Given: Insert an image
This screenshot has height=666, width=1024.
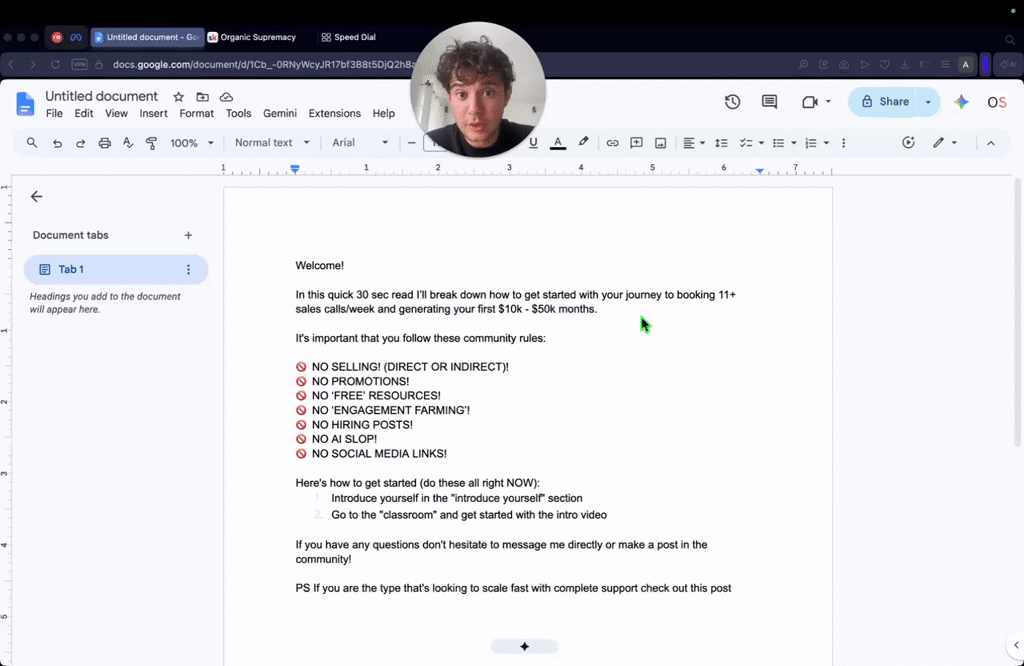Looking at the screenshot, I should (x=660, y=143).
